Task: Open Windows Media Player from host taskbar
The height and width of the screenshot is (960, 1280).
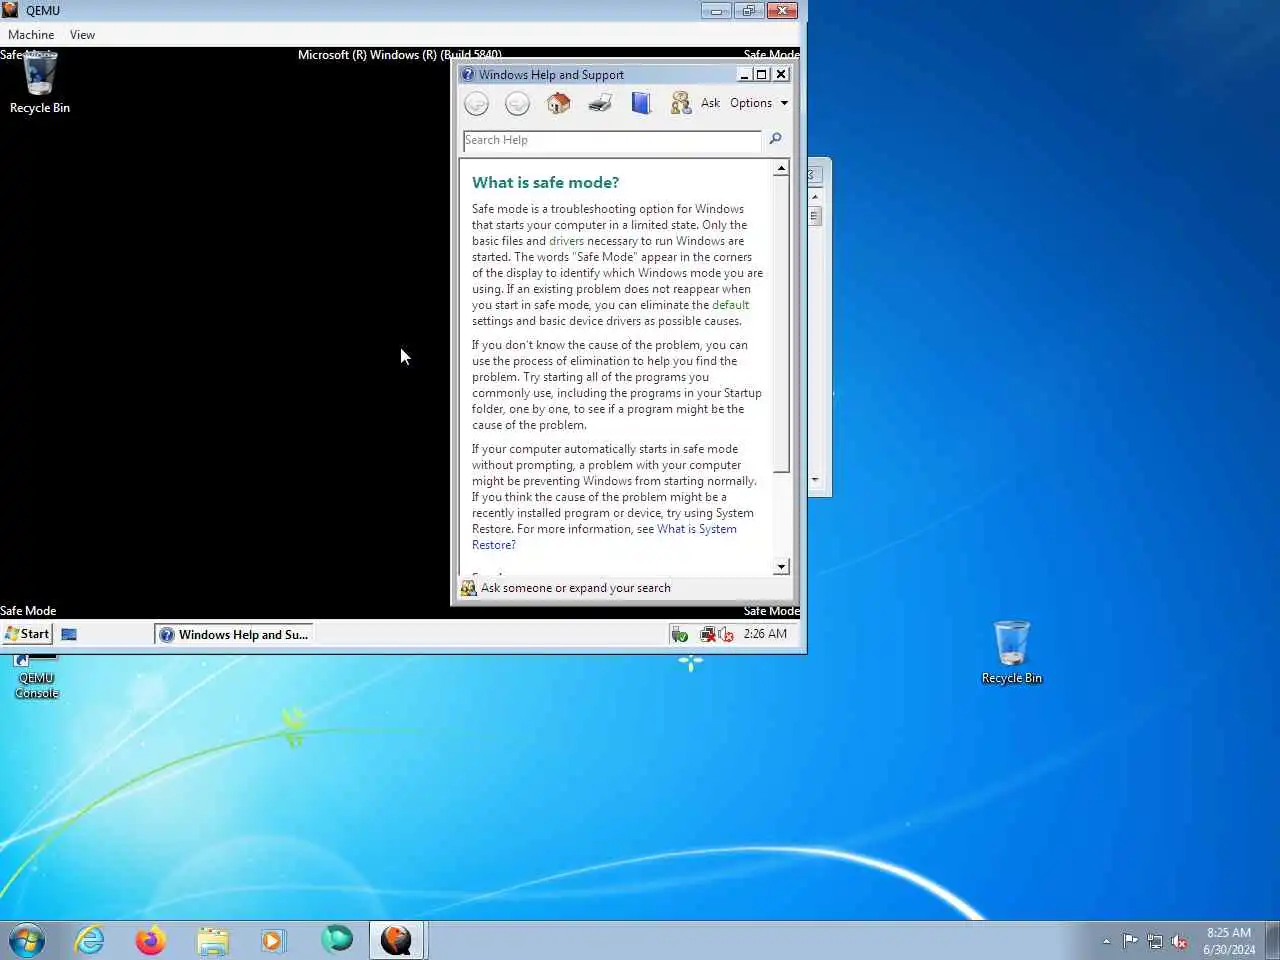Action: [273, 940]
